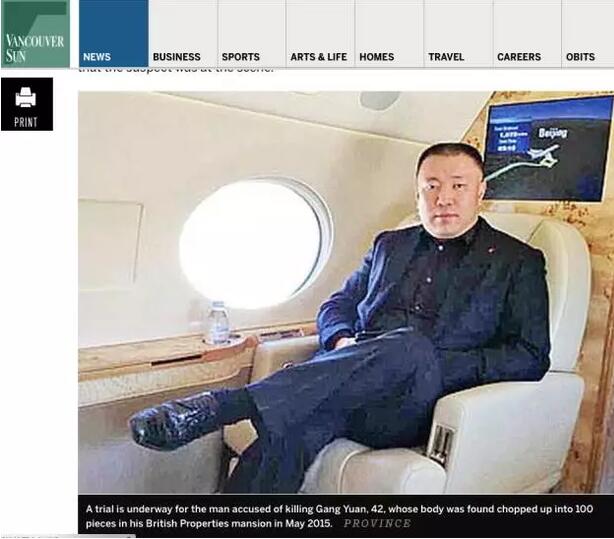Click the water bottle in the photo
The width and height of the screenshot is (614, 539).
218,322
